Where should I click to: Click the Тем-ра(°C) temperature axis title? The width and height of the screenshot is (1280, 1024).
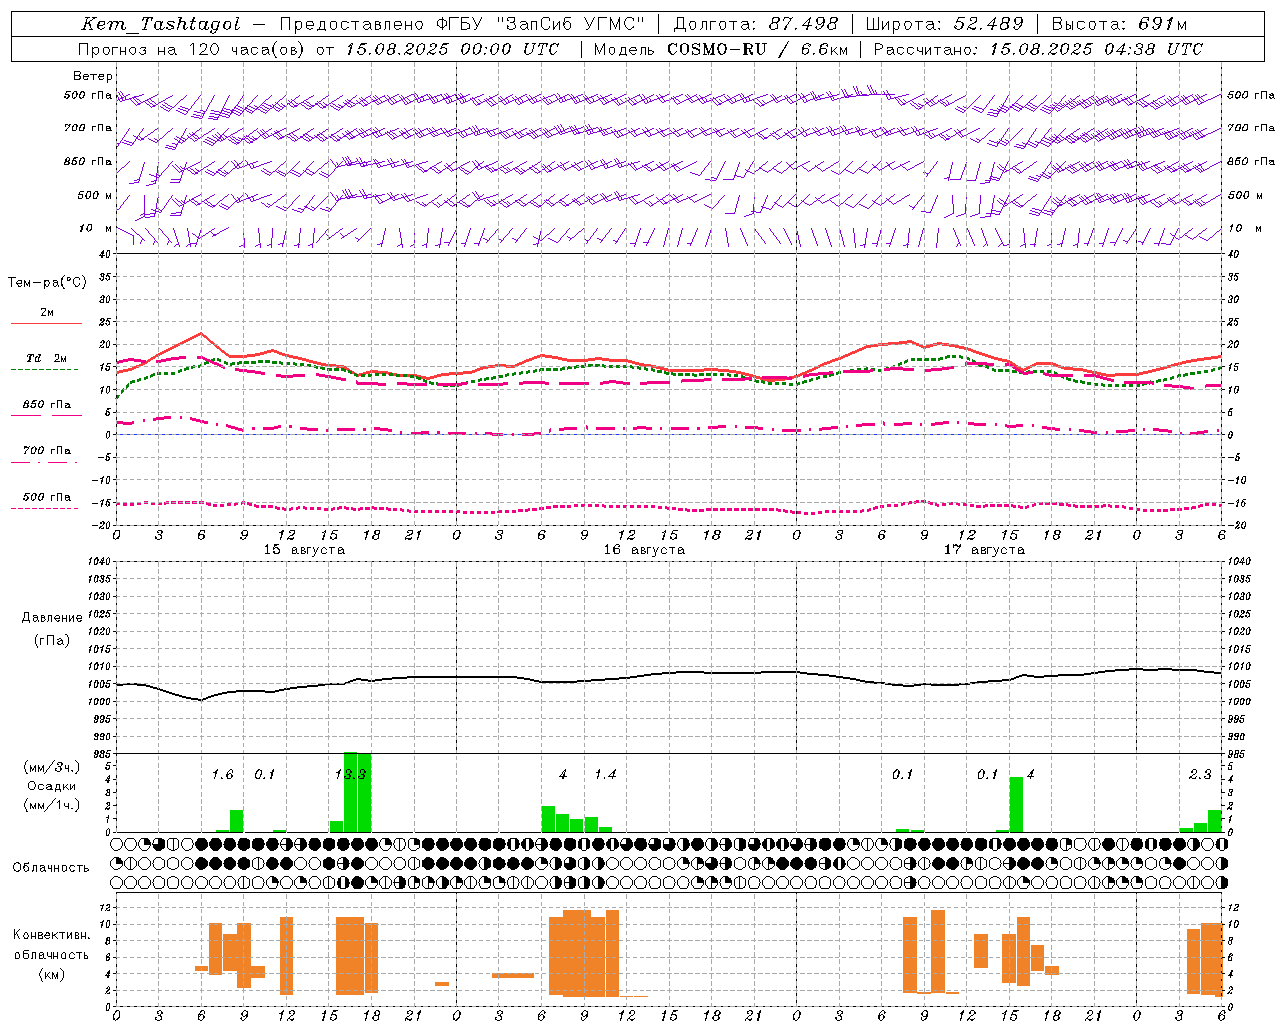[47, 283]
